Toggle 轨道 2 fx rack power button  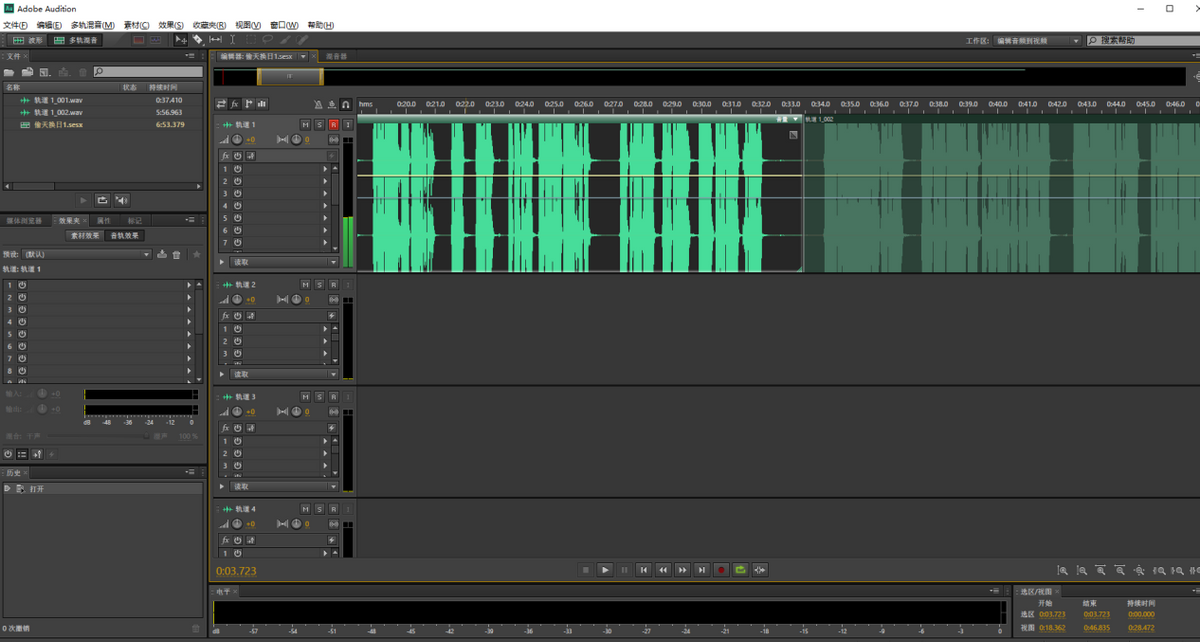coord(238,315)
